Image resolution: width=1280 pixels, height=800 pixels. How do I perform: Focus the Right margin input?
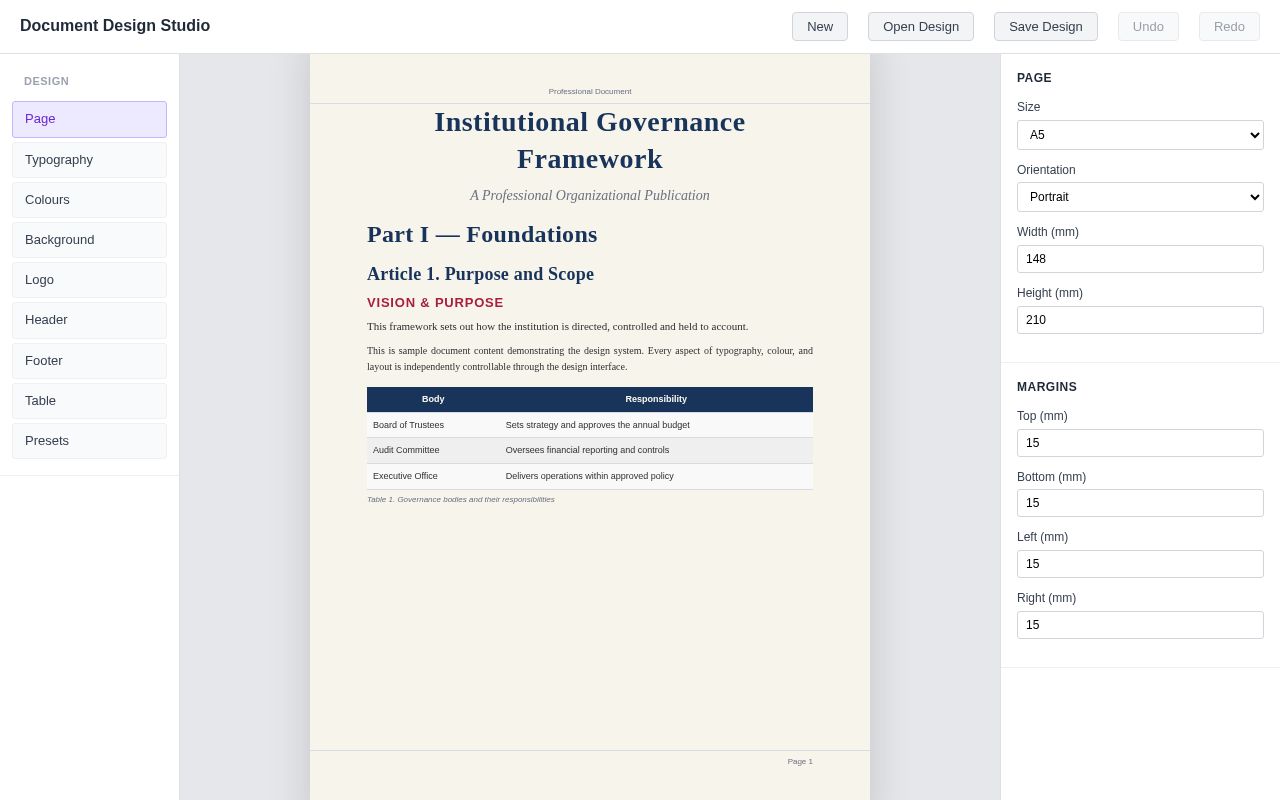[x=1140, y=625]
